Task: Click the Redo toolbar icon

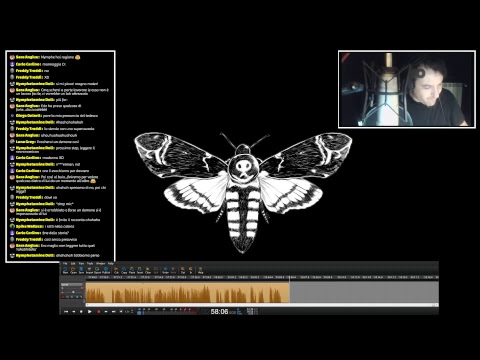Action: tap(173, 270)
